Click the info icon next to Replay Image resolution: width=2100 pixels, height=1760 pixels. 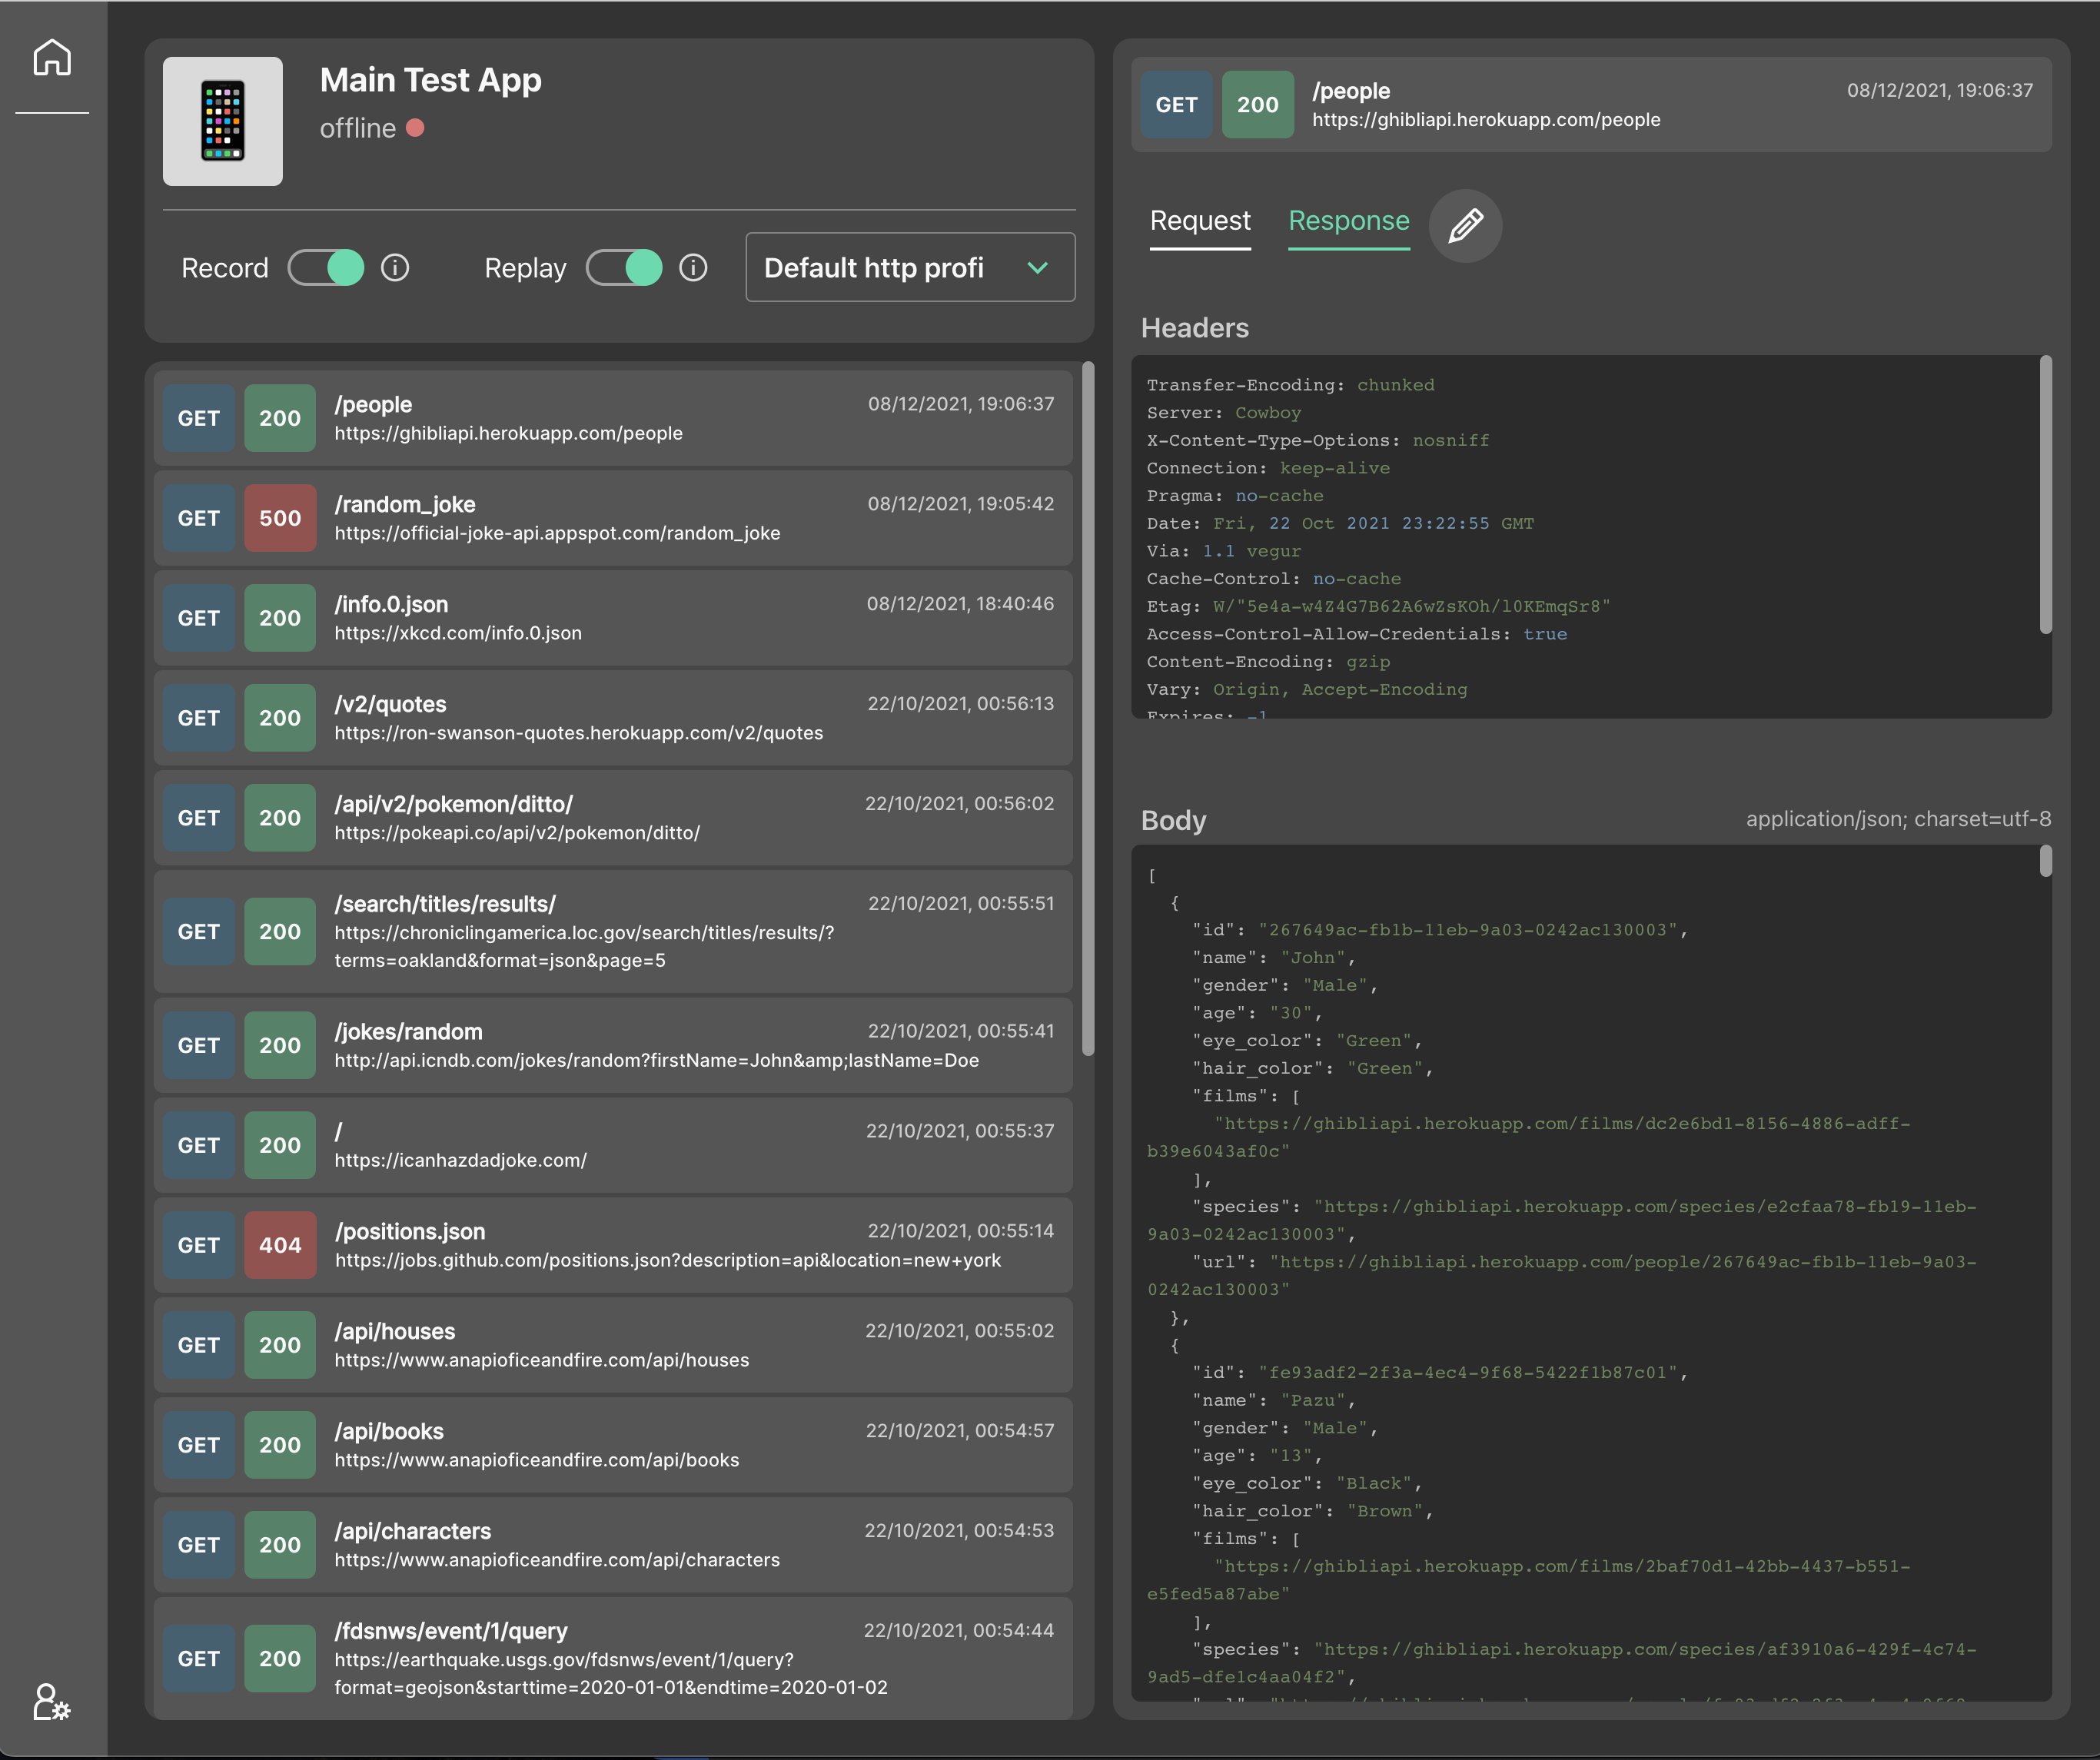point(693,268)
